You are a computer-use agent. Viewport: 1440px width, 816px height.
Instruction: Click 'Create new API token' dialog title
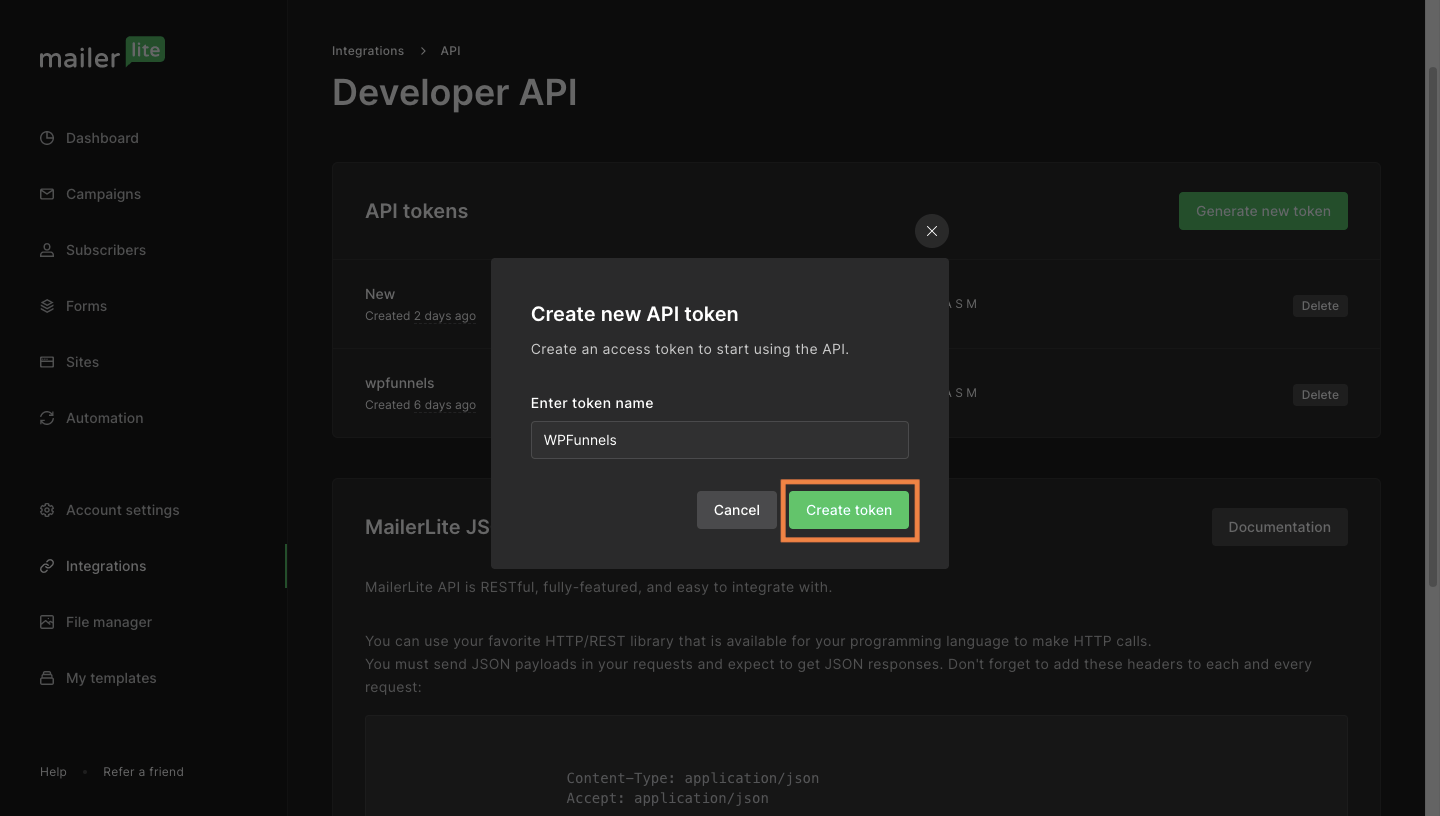[634, 314]
